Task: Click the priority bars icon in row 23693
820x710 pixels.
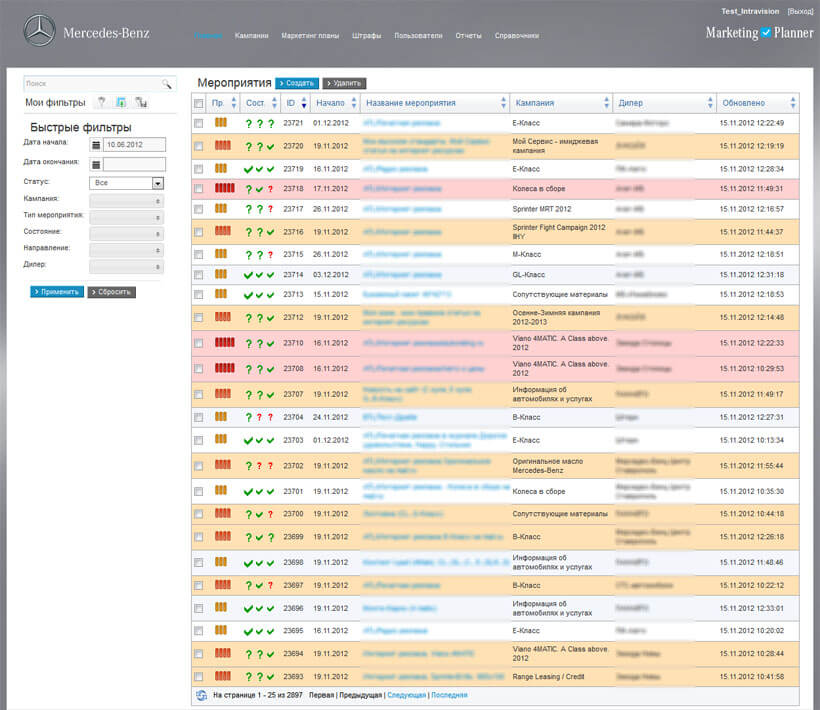Action: 223,675
